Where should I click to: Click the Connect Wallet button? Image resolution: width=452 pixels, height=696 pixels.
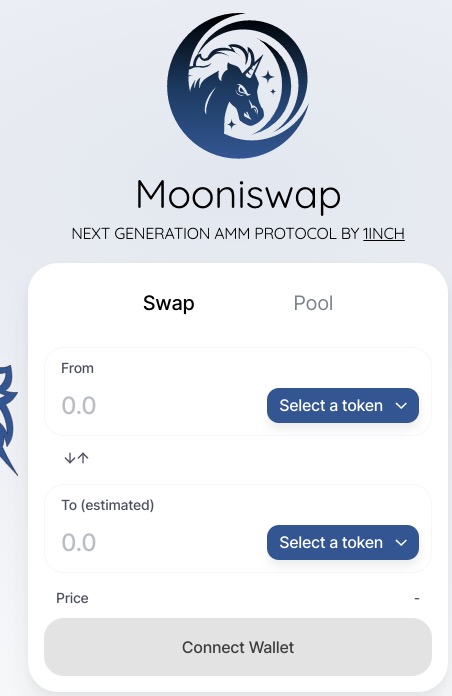pos(238,647)
